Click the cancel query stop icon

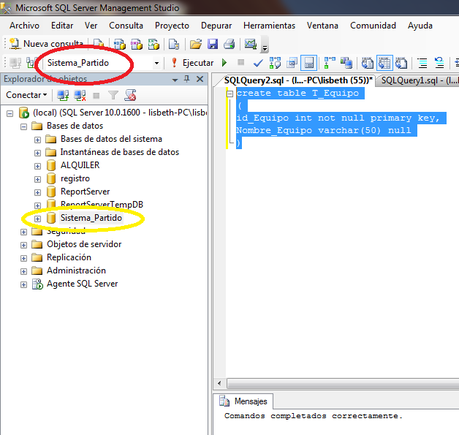[241, 62]
